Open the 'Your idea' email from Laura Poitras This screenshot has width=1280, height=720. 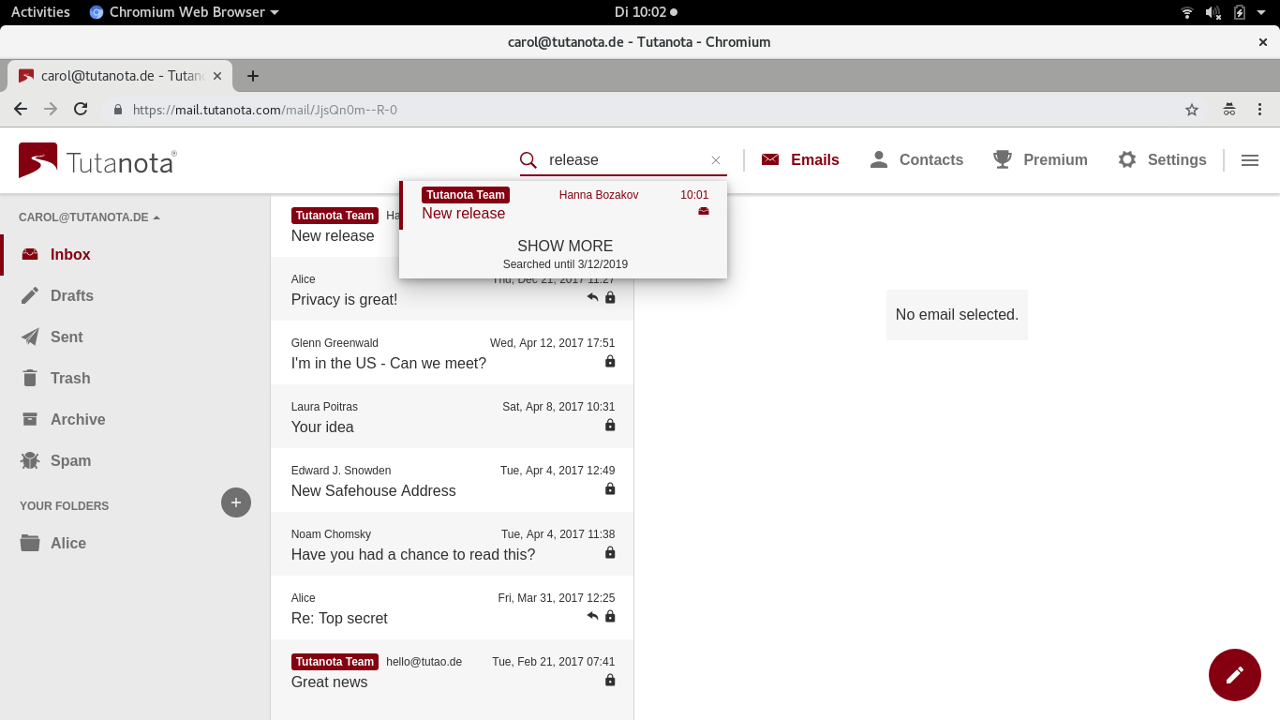pyautogui.click(x=452, y=417)
